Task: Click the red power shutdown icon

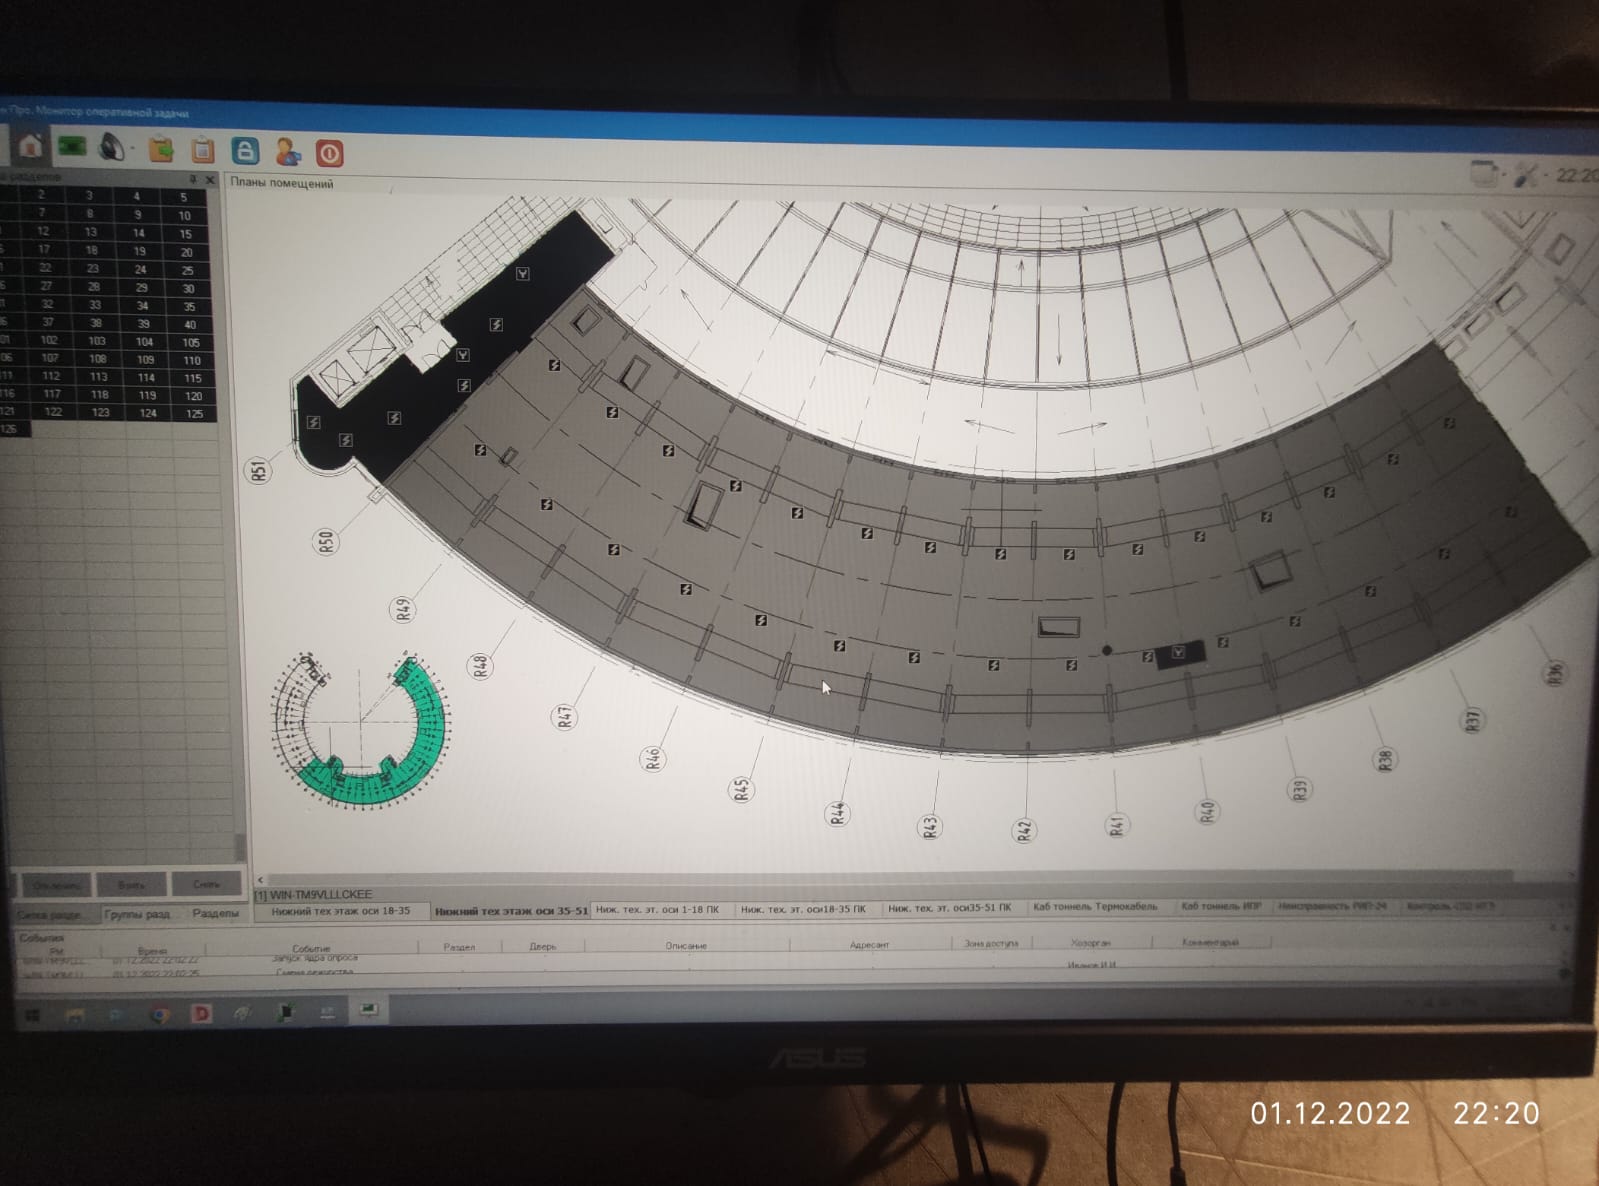Action: click(330, 153)
